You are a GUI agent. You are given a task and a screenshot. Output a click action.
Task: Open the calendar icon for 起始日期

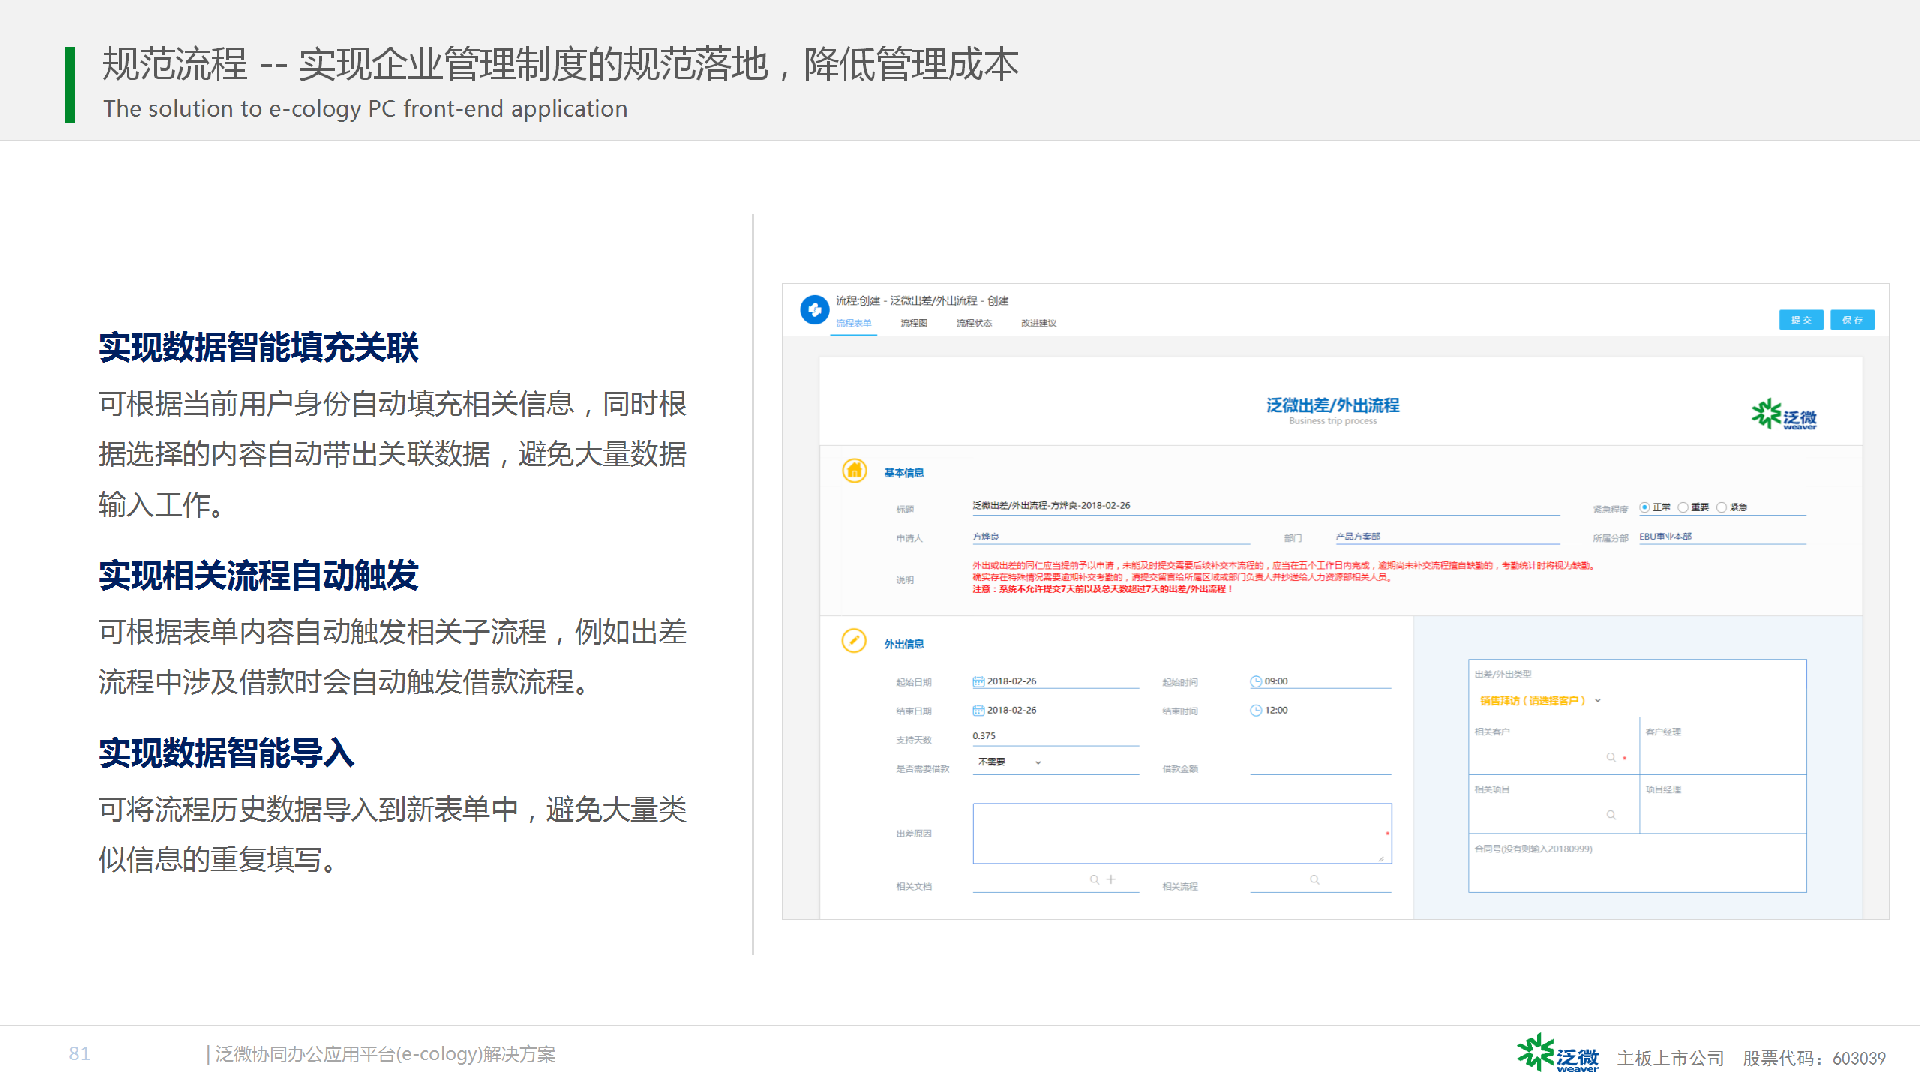pos(978,682)
